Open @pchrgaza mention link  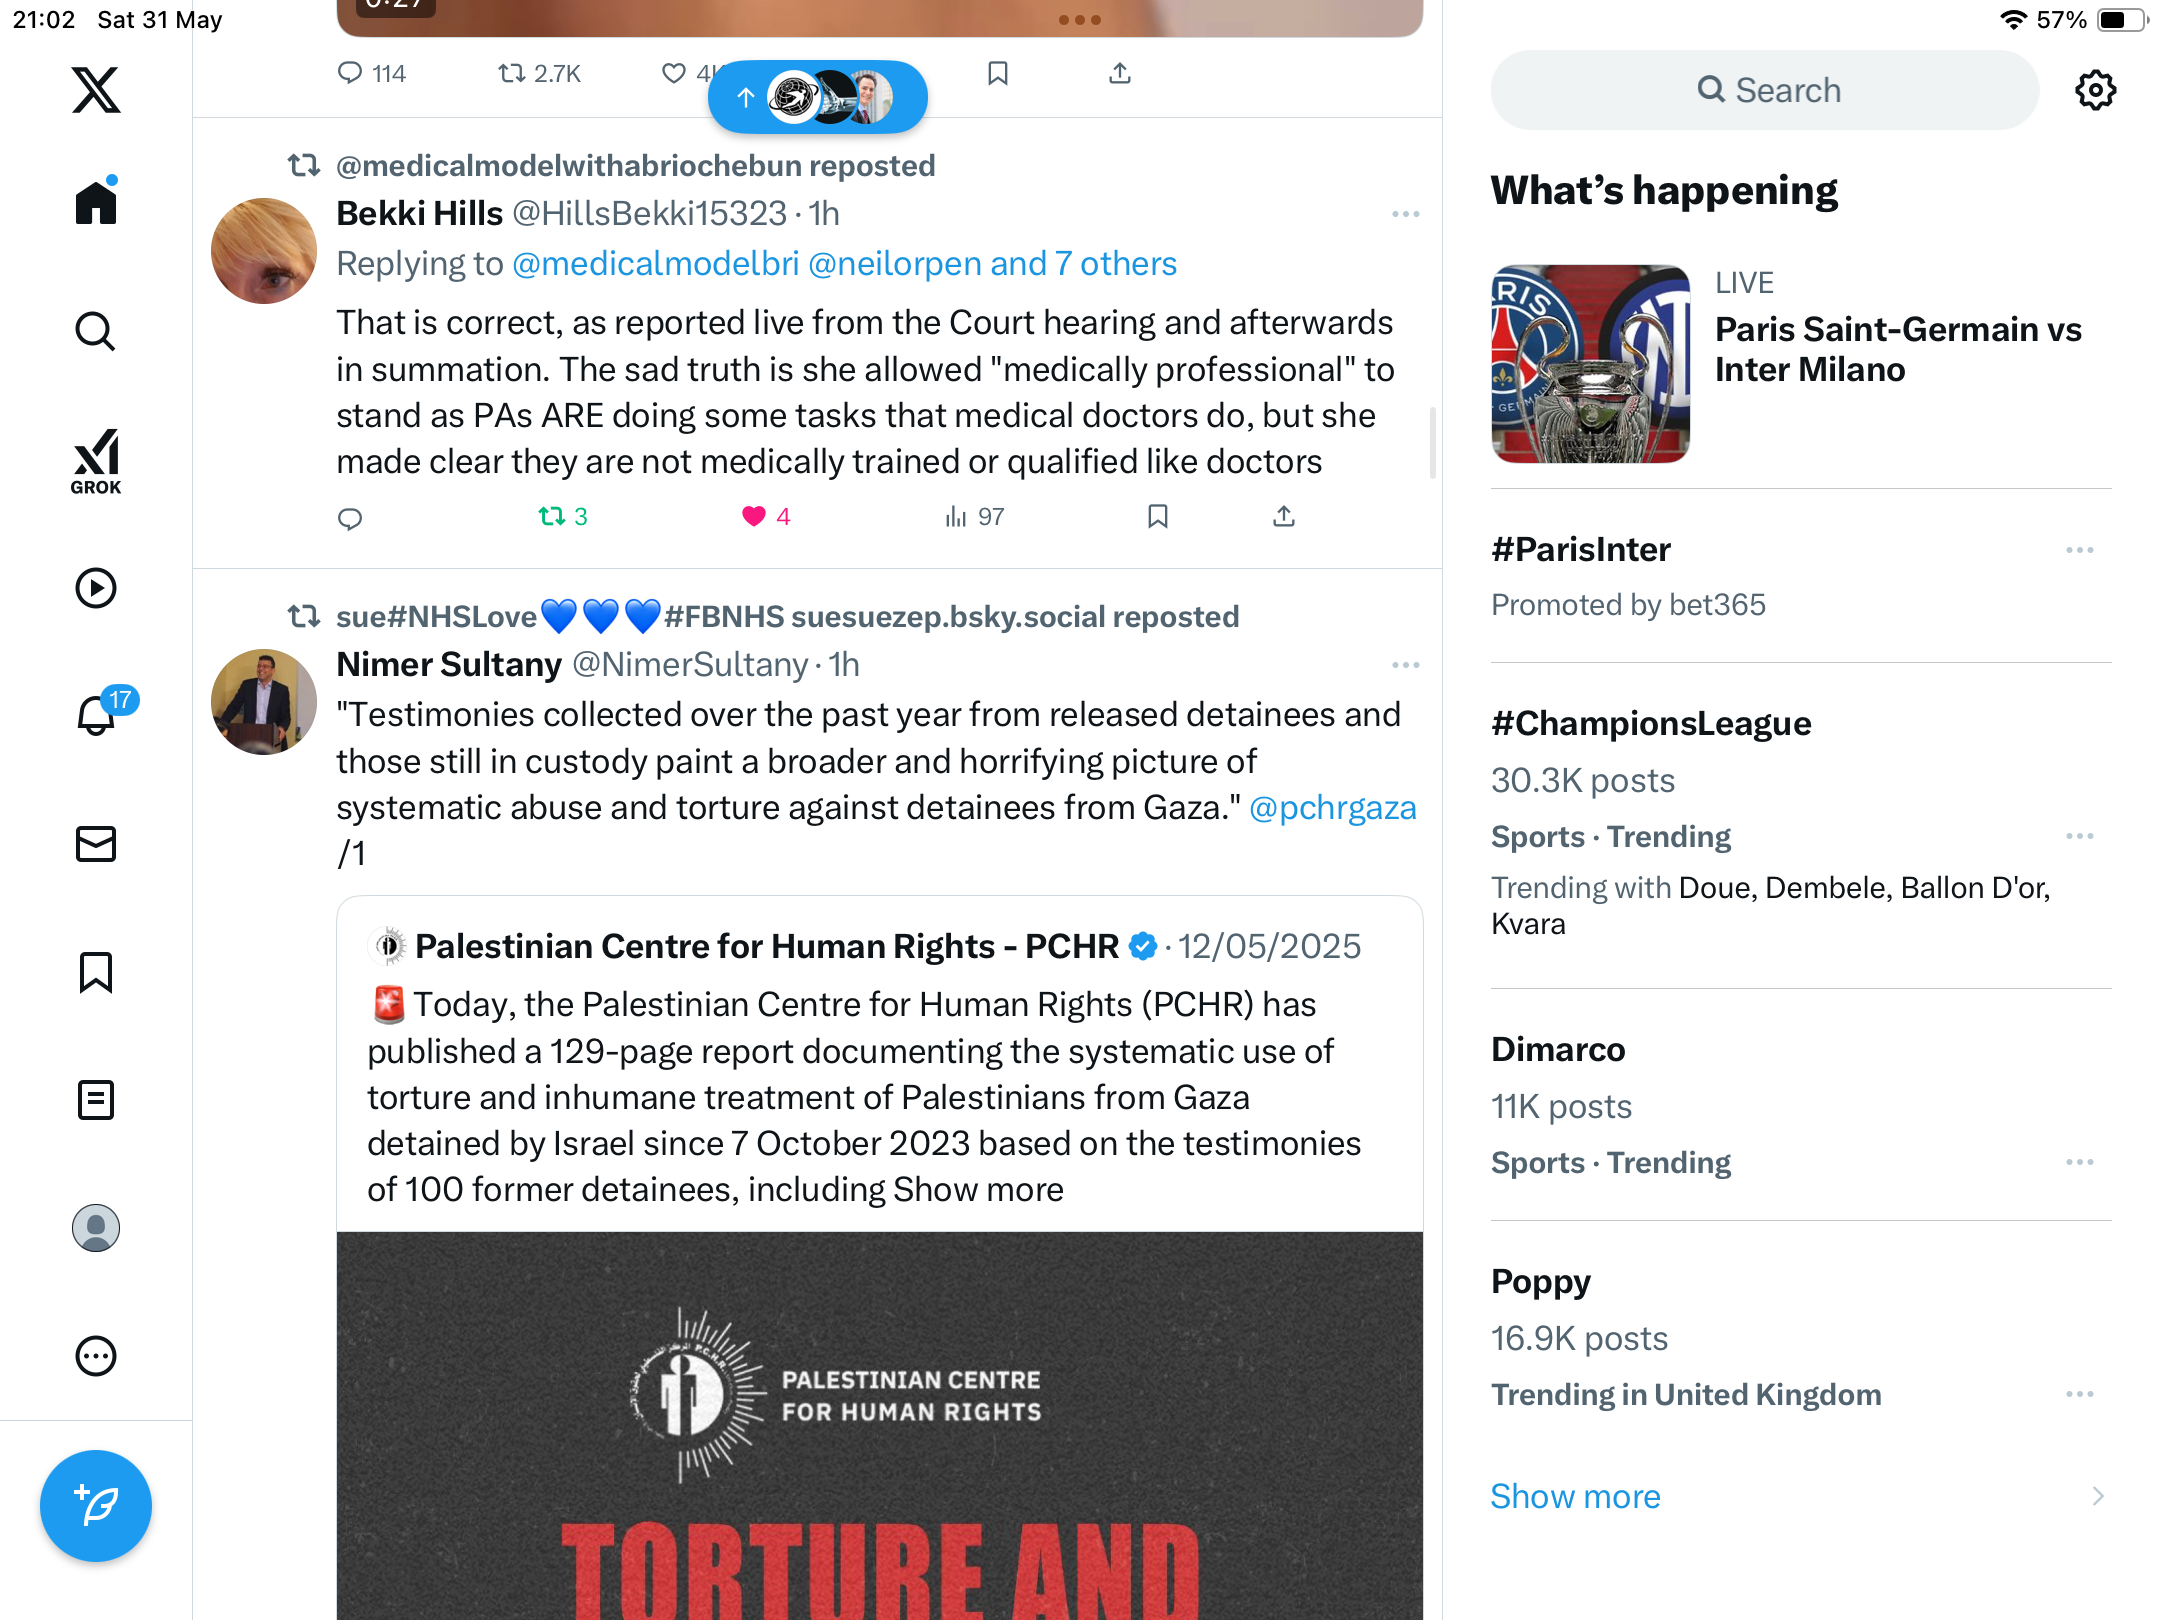(x=1333, y=808)
